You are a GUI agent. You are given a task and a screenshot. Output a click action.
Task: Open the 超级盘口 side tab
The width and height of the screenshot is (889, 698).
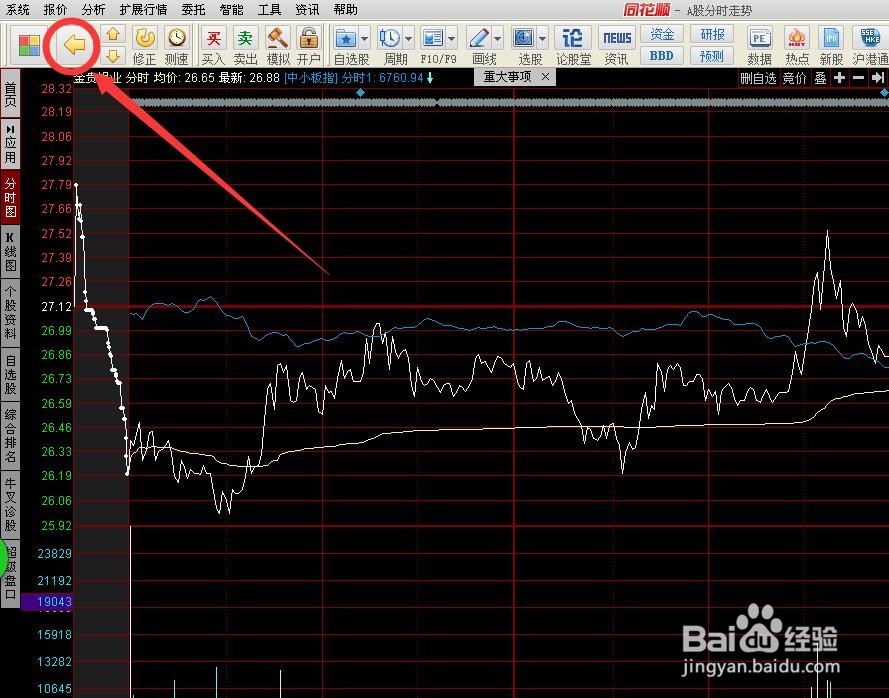[10, 573]
